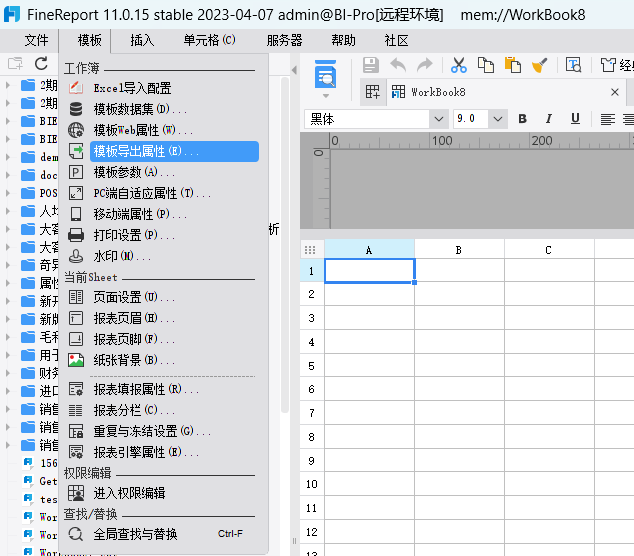
Task: Click the align left icon
Action: tap(608, 119)
